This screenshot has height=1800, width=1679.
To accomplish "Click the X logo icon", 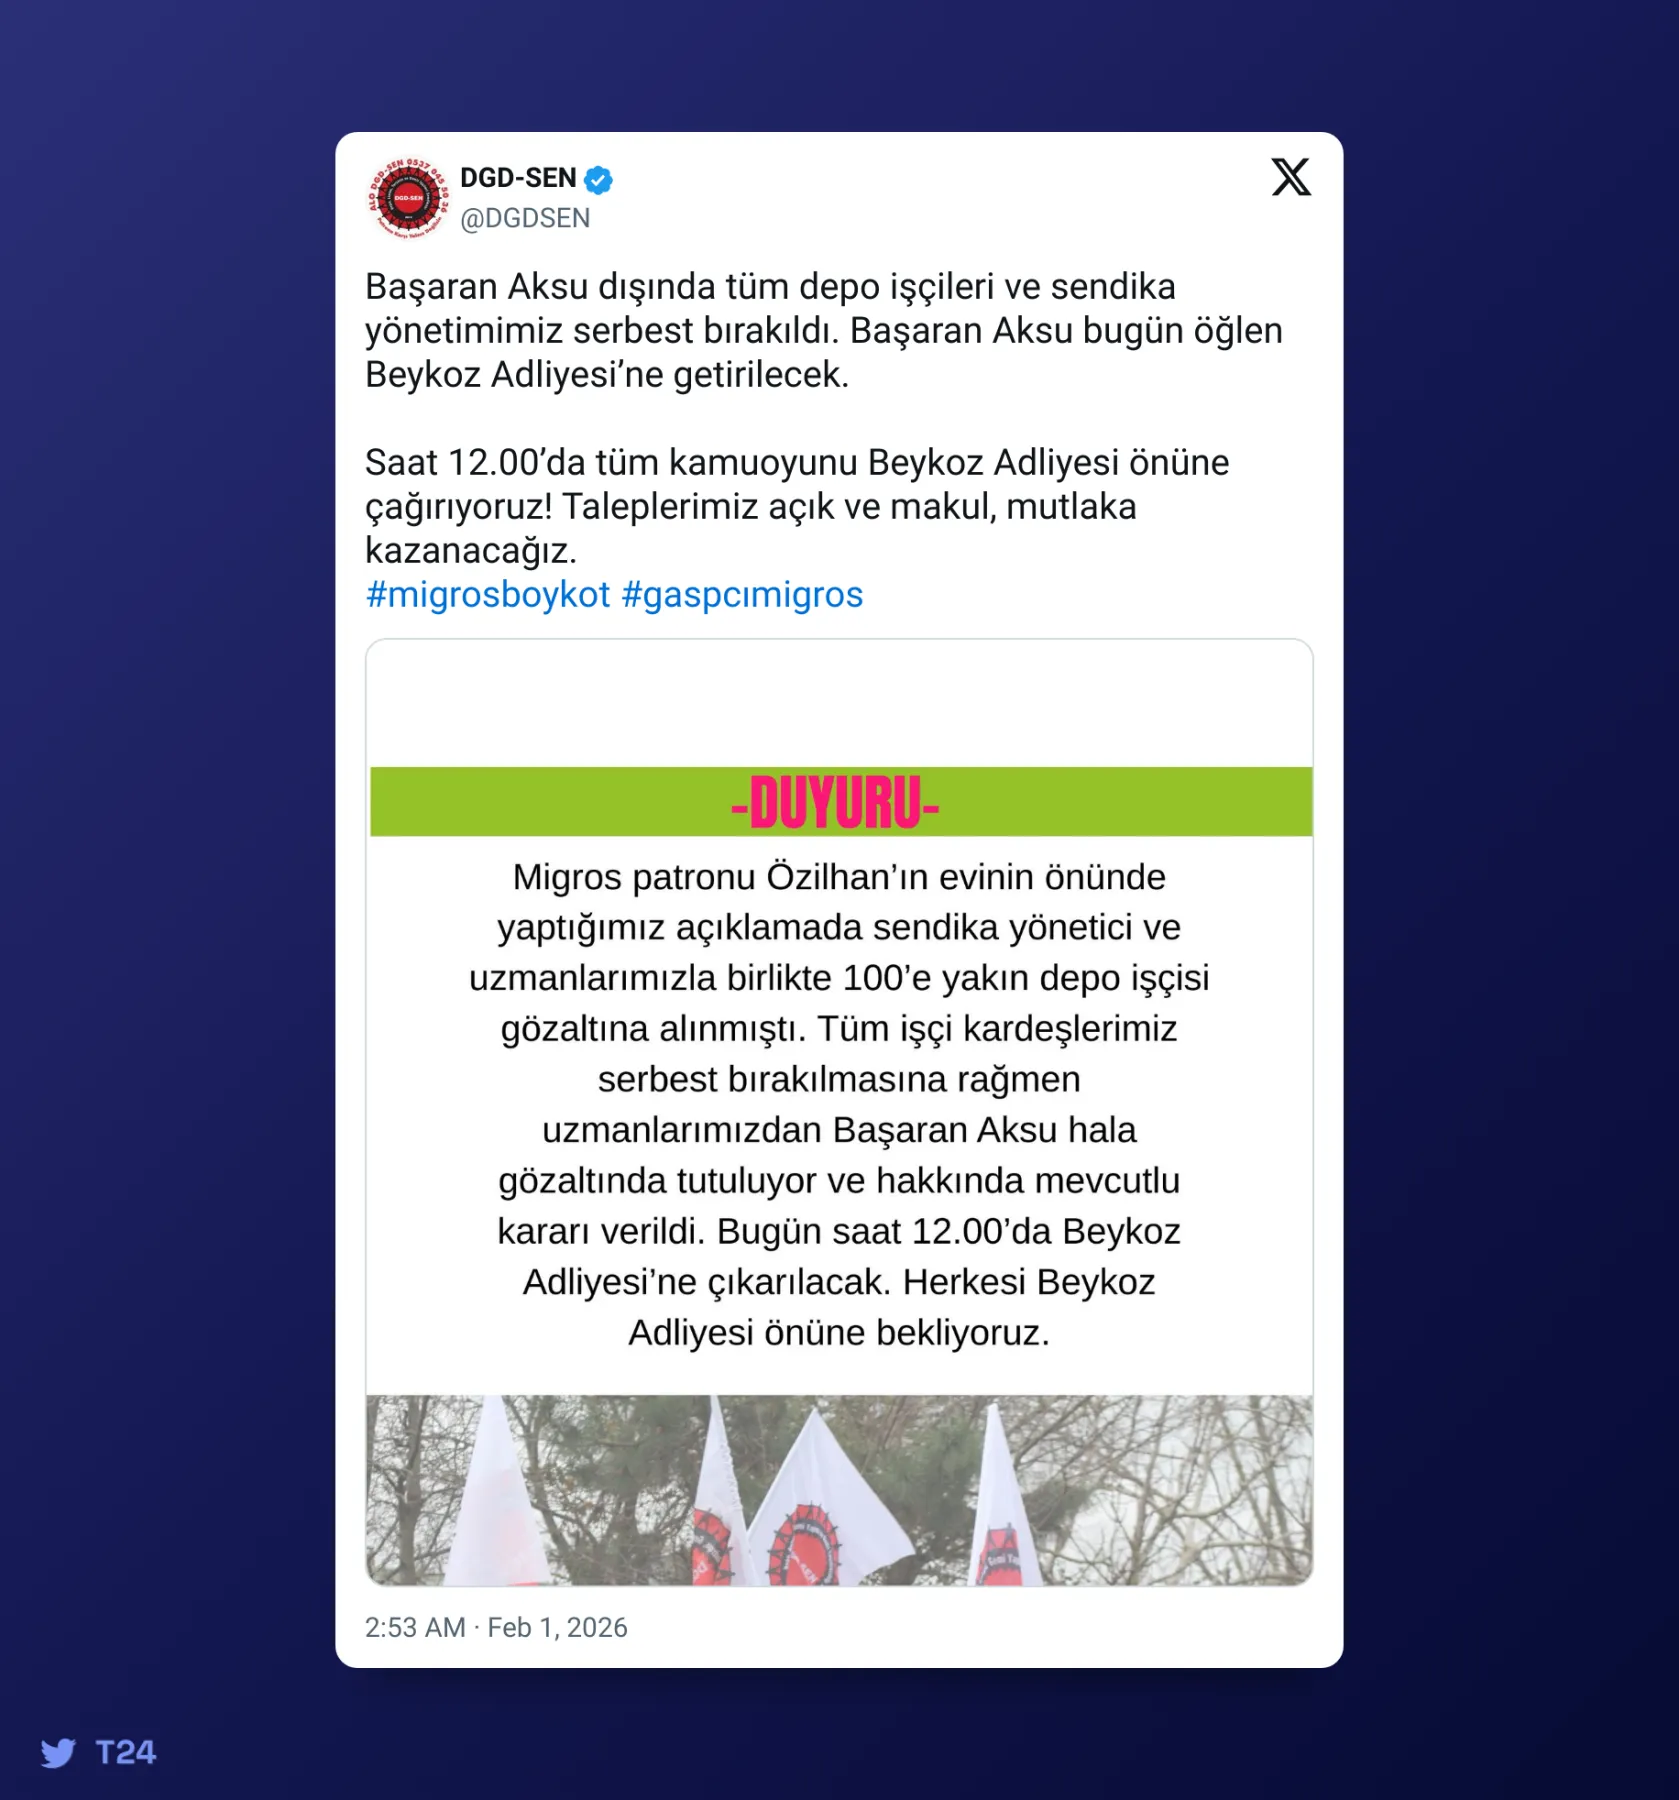I will coord(1291,177).
